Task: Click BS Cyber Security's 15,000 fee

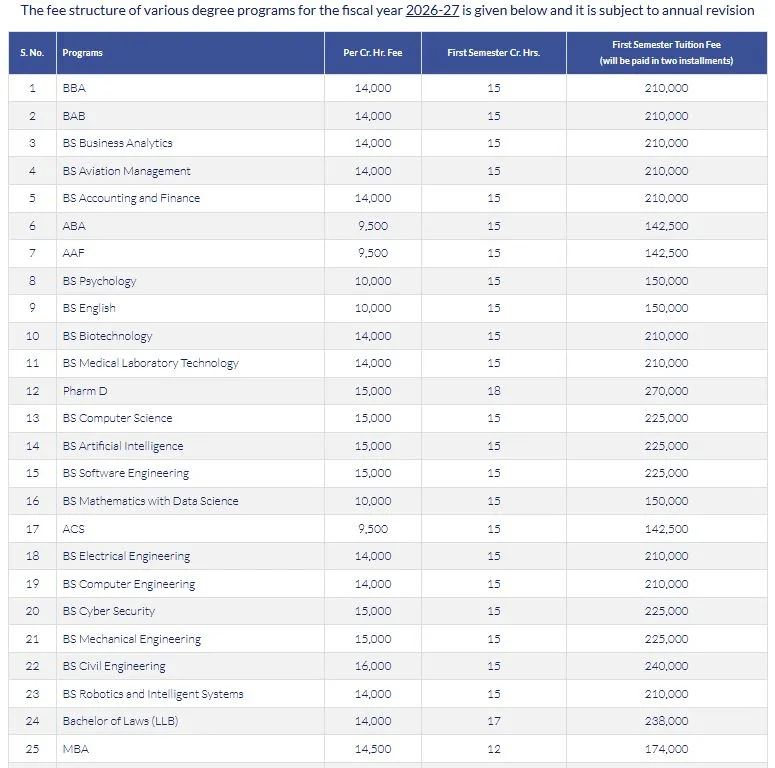Action: click(373, 611)
